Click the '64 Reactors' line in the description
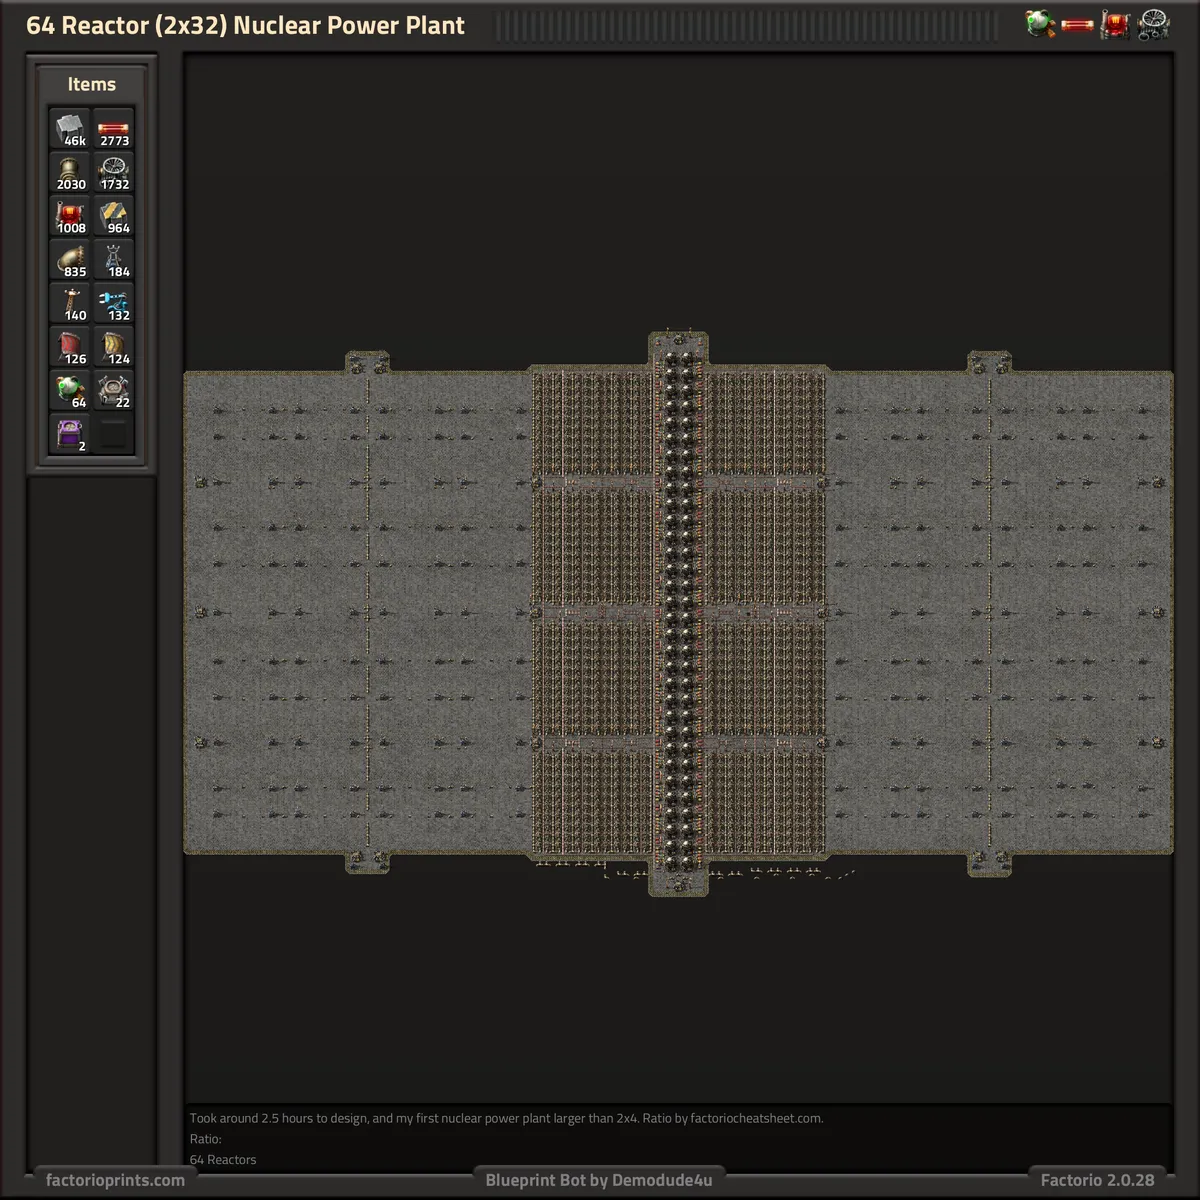1200x1200 pixels. [223, 1160]
